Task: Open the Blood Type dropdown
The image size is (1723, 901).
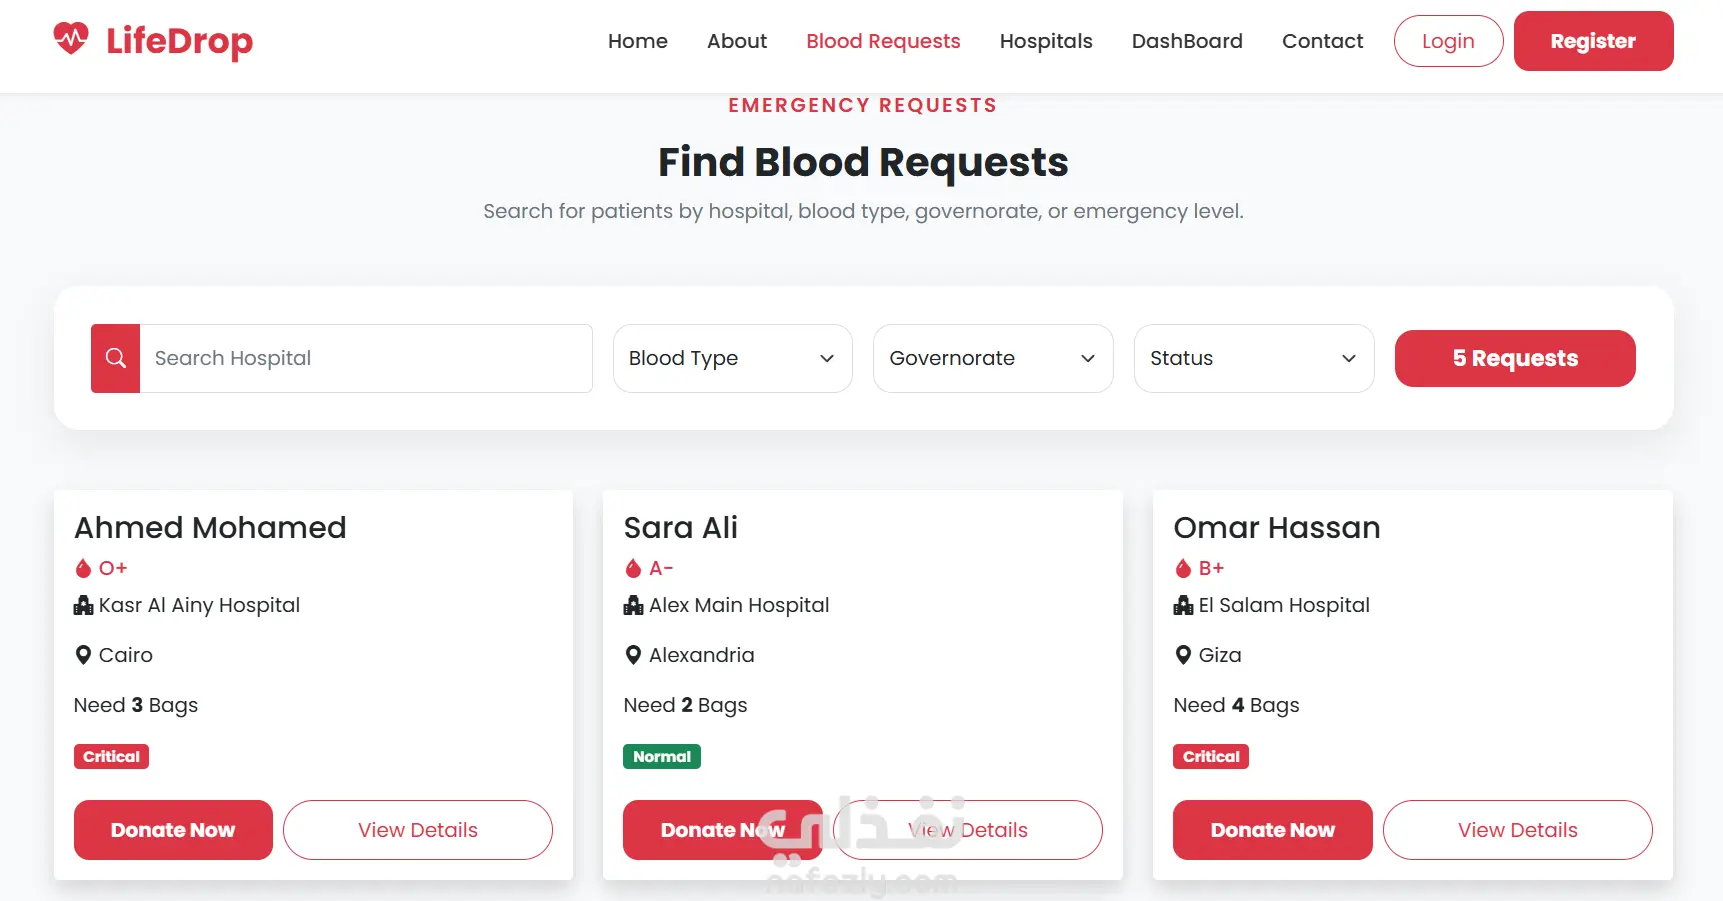Action: (x=733, y=358)
